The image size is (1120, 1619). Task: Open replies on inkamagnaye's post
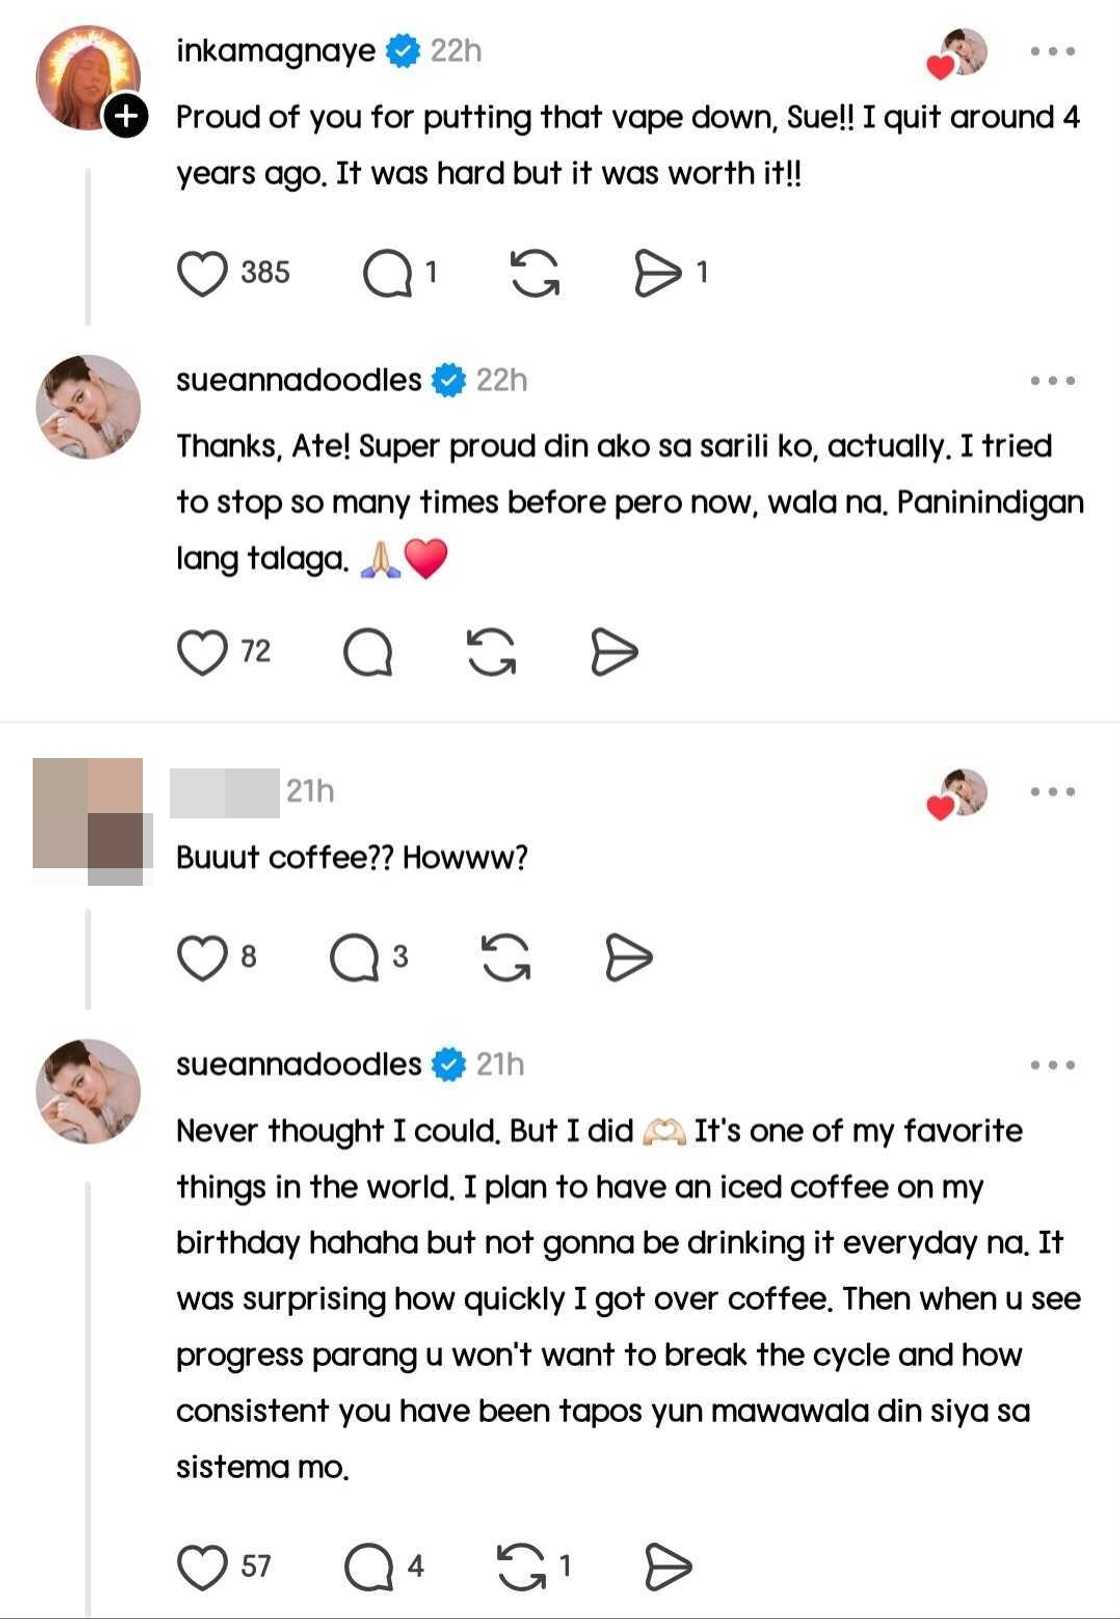(x=388, y=273)
